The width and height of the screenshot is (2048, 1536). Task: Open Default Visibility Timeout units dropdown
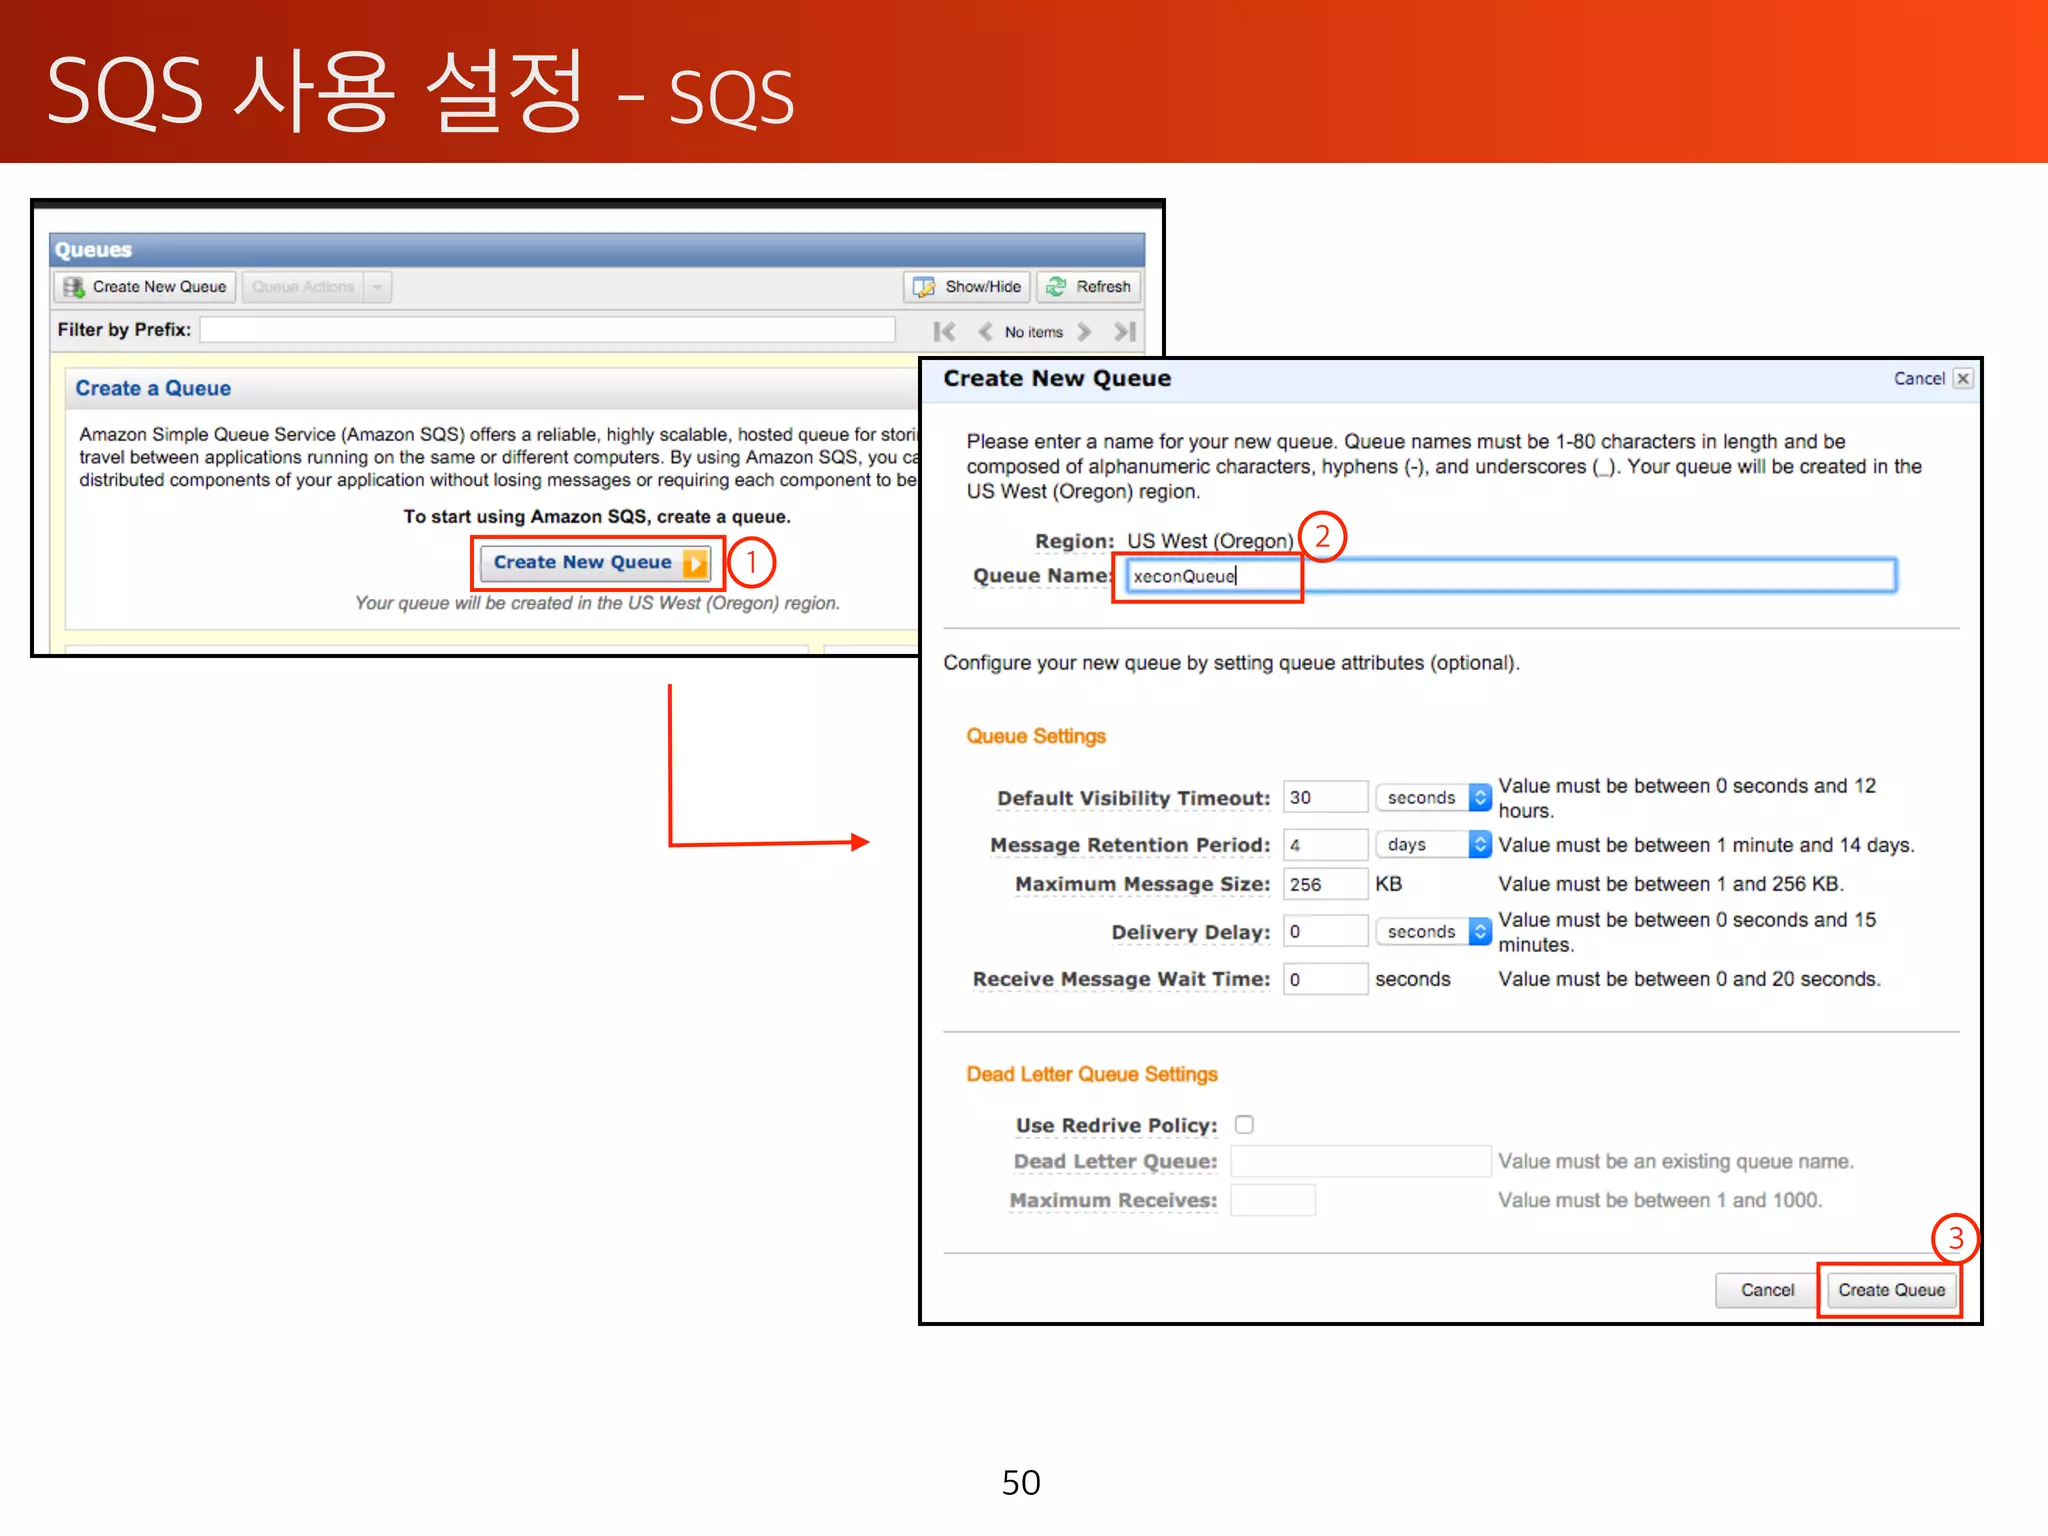[1433, 798]
